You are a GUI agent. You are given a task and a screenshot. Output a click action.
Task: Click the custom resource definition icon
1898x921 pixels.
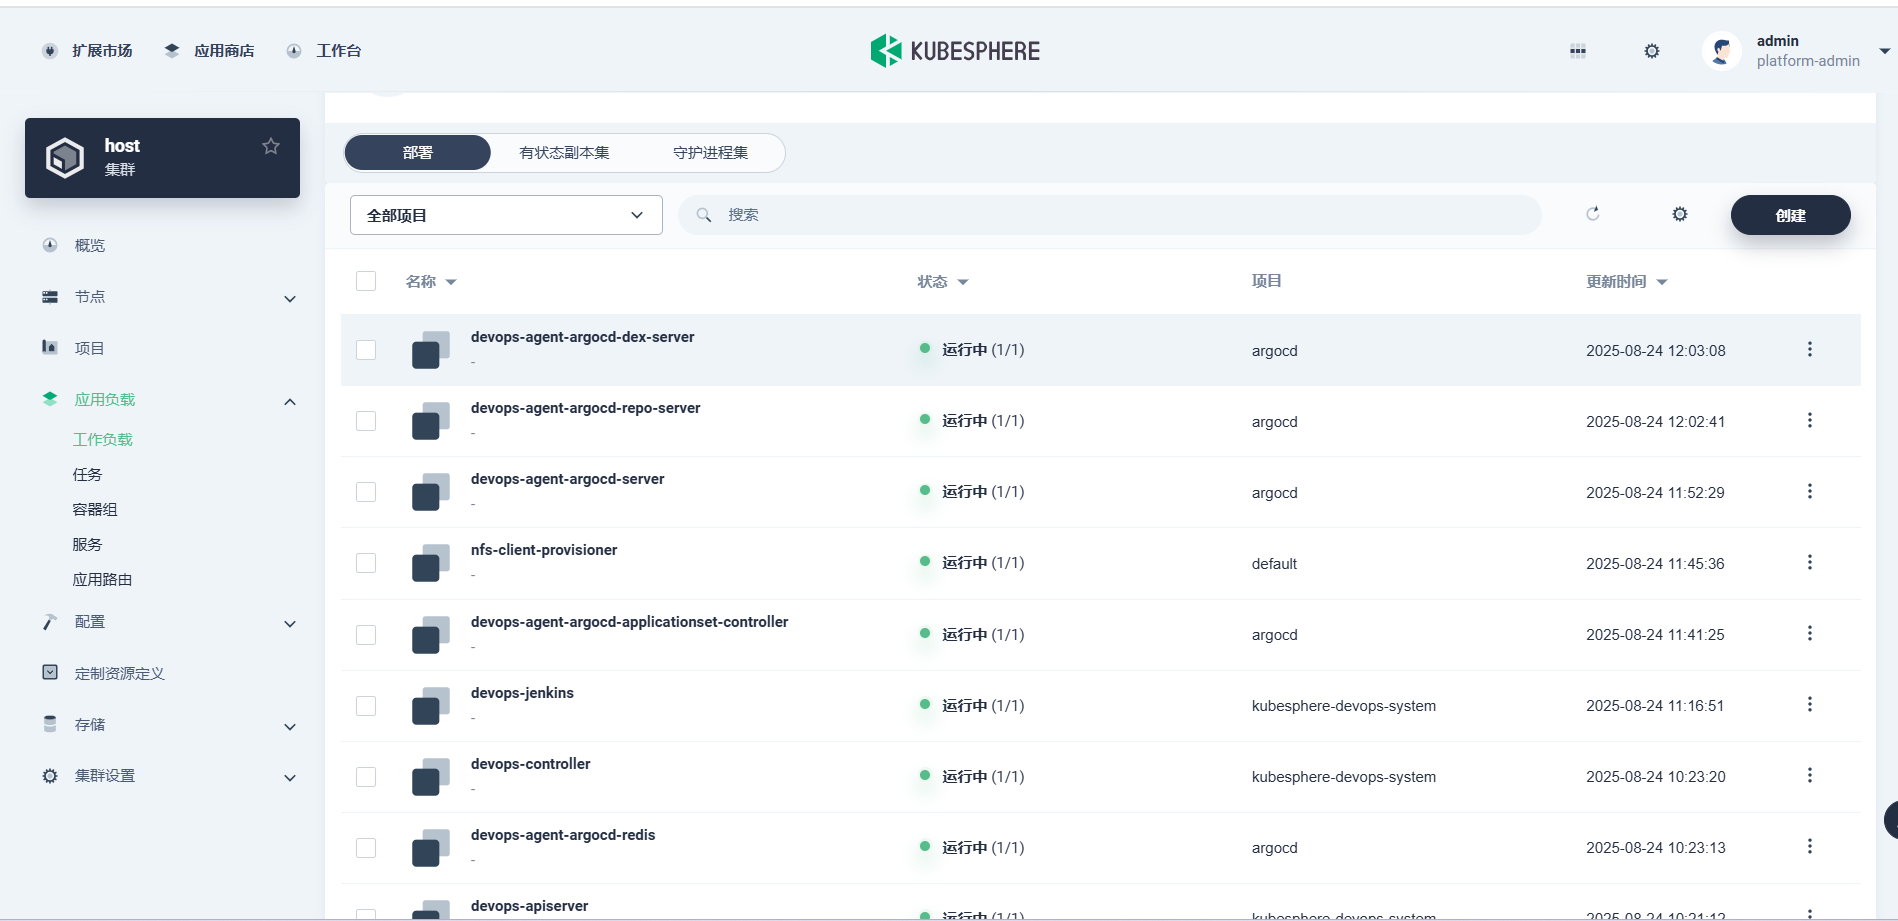50,672
